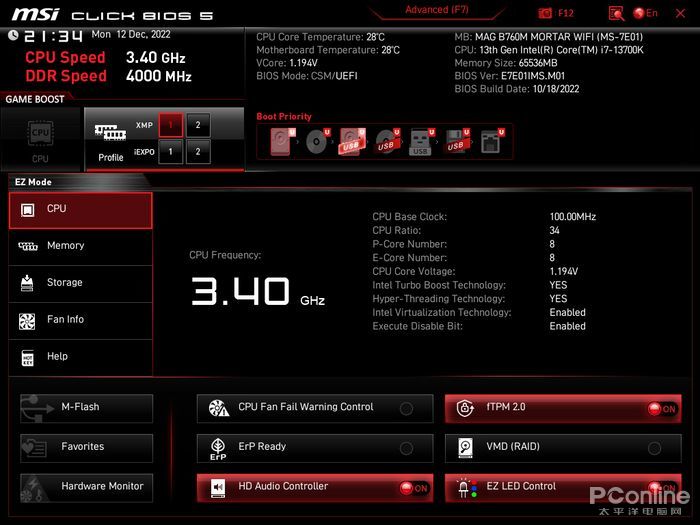
Task: Open Favorites
Action: click(87, 448)
